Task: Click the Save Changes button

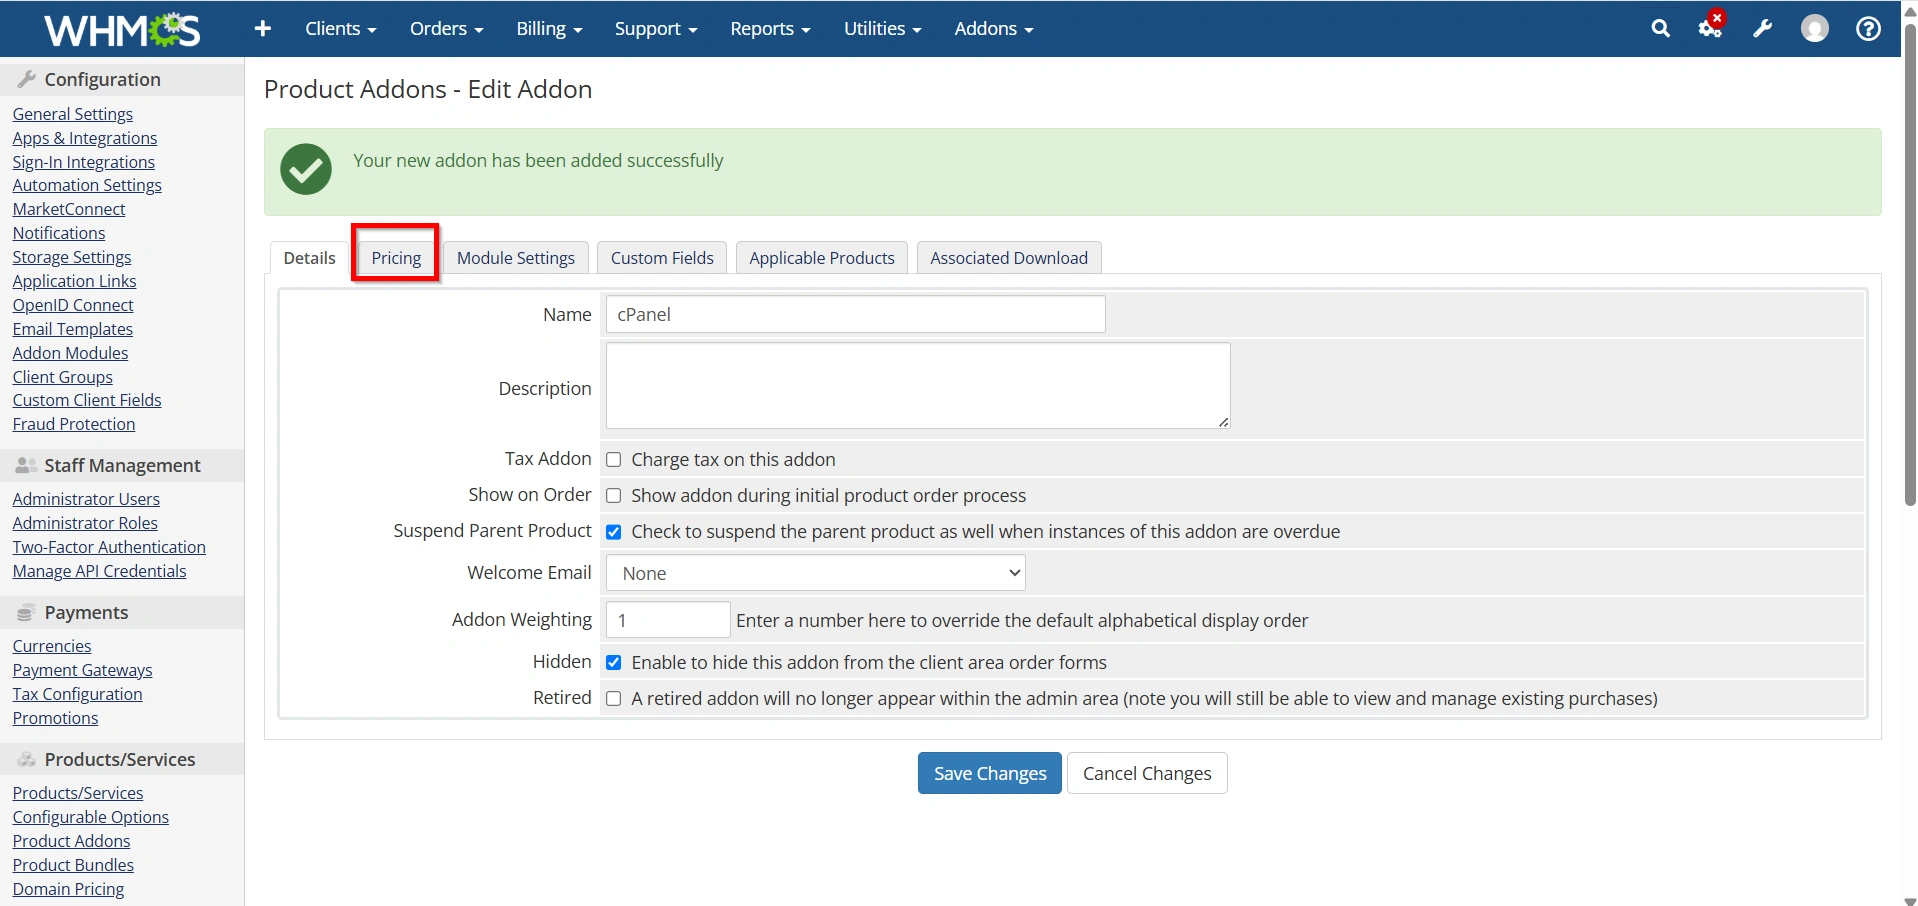Action: click(990, 773)
